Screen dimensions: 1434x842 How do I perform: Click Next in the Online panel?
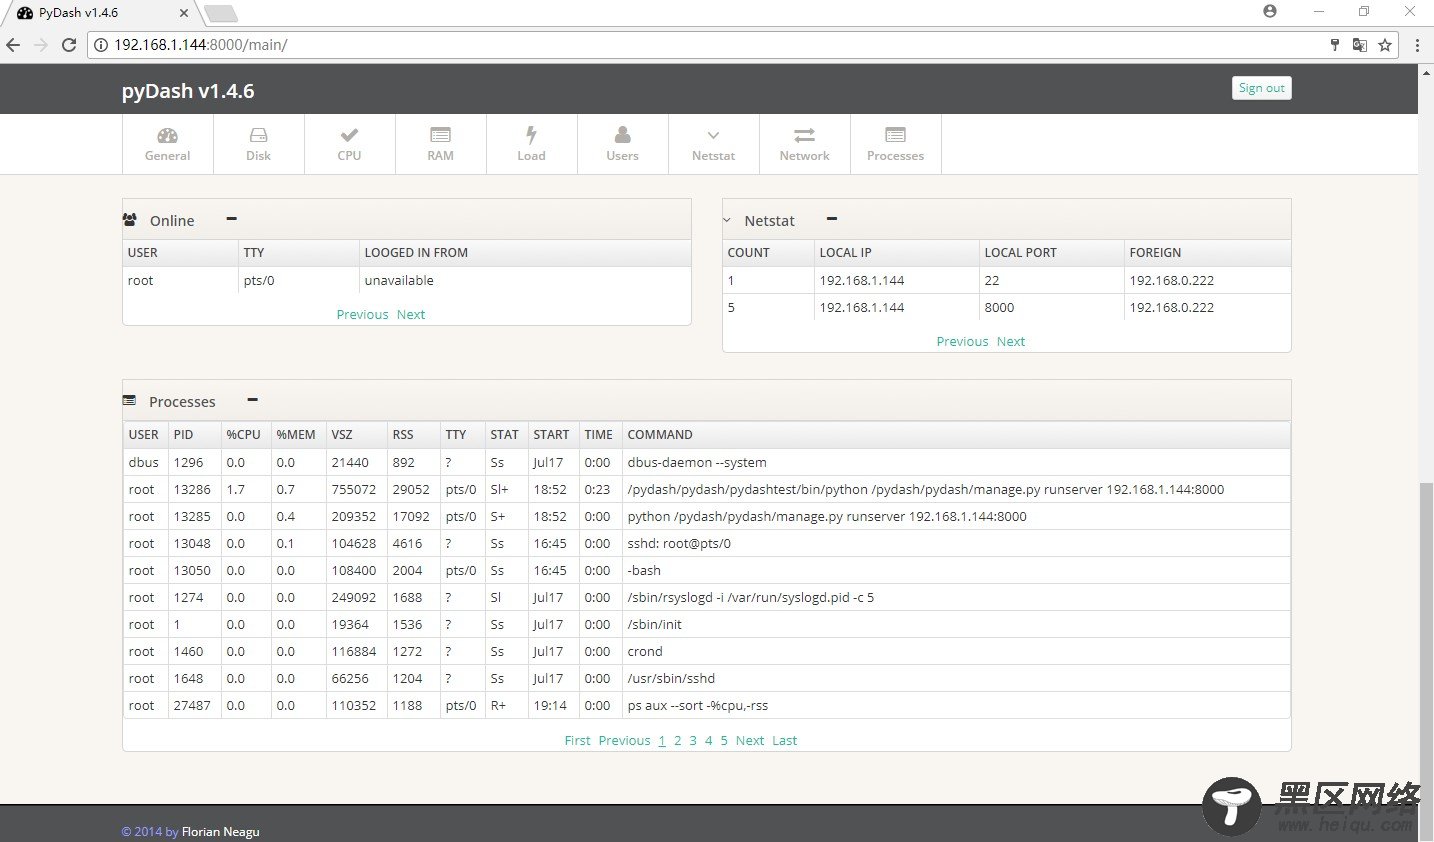point(411,314)
